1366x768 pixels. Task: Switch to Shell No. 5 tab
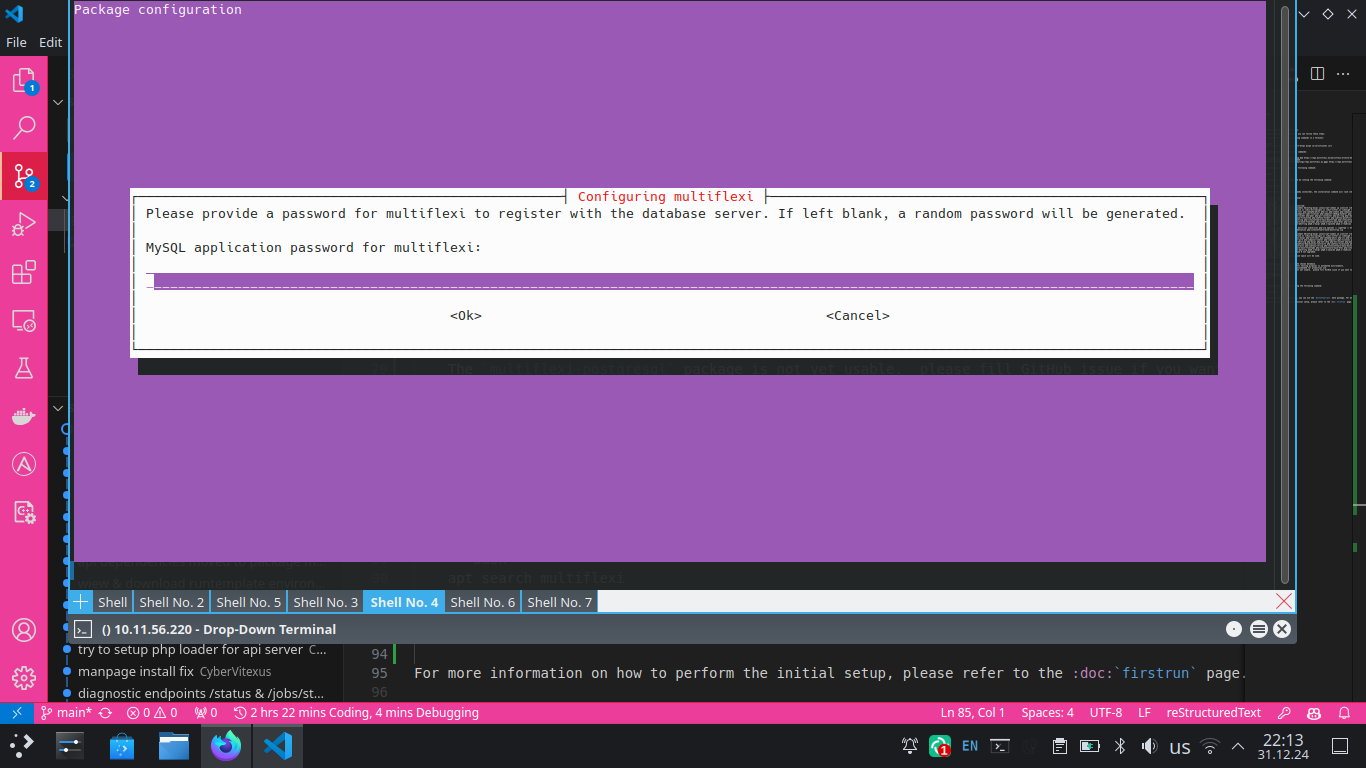coord(248,602)
